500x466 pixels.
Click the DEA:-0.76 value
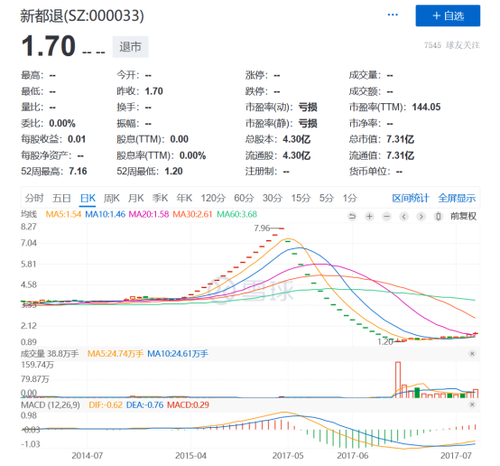click(x=145, y=405)
